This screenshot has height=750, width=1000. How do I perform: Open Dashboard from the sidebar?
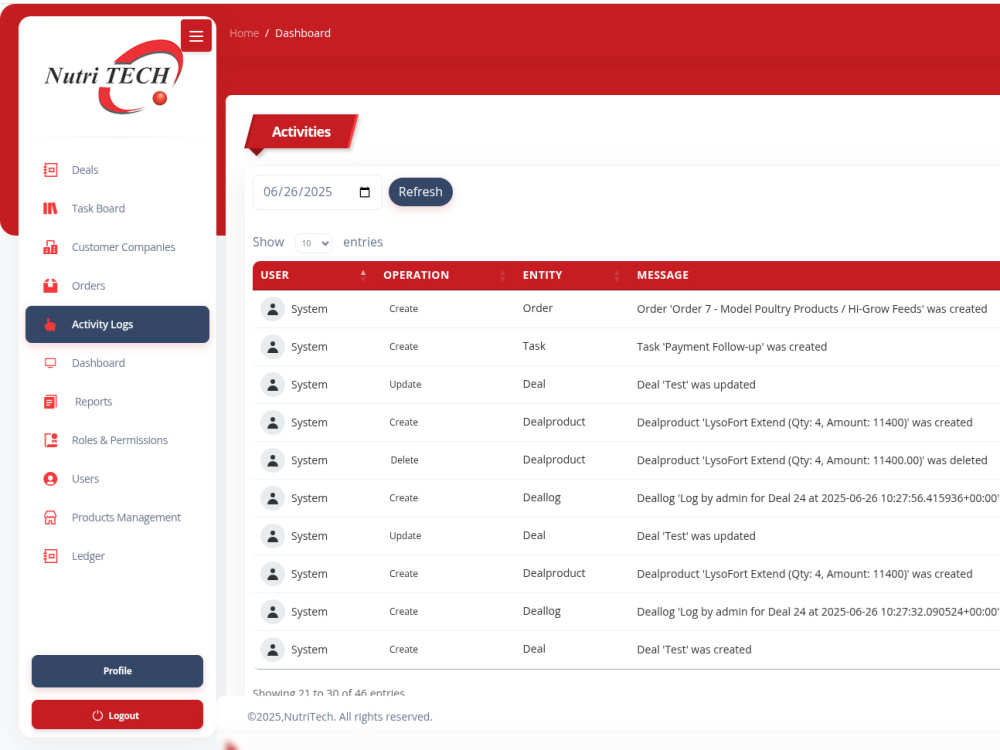coord(117,363)
